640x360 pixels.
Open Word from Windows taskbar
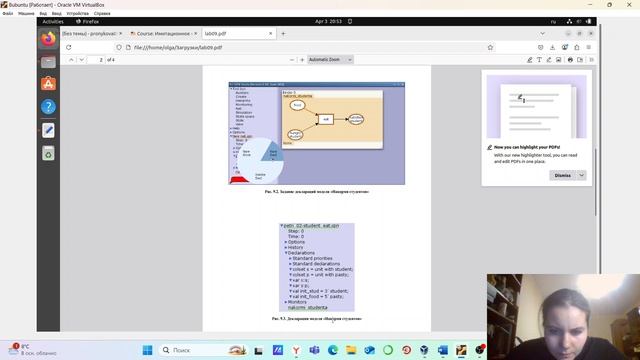443,350
